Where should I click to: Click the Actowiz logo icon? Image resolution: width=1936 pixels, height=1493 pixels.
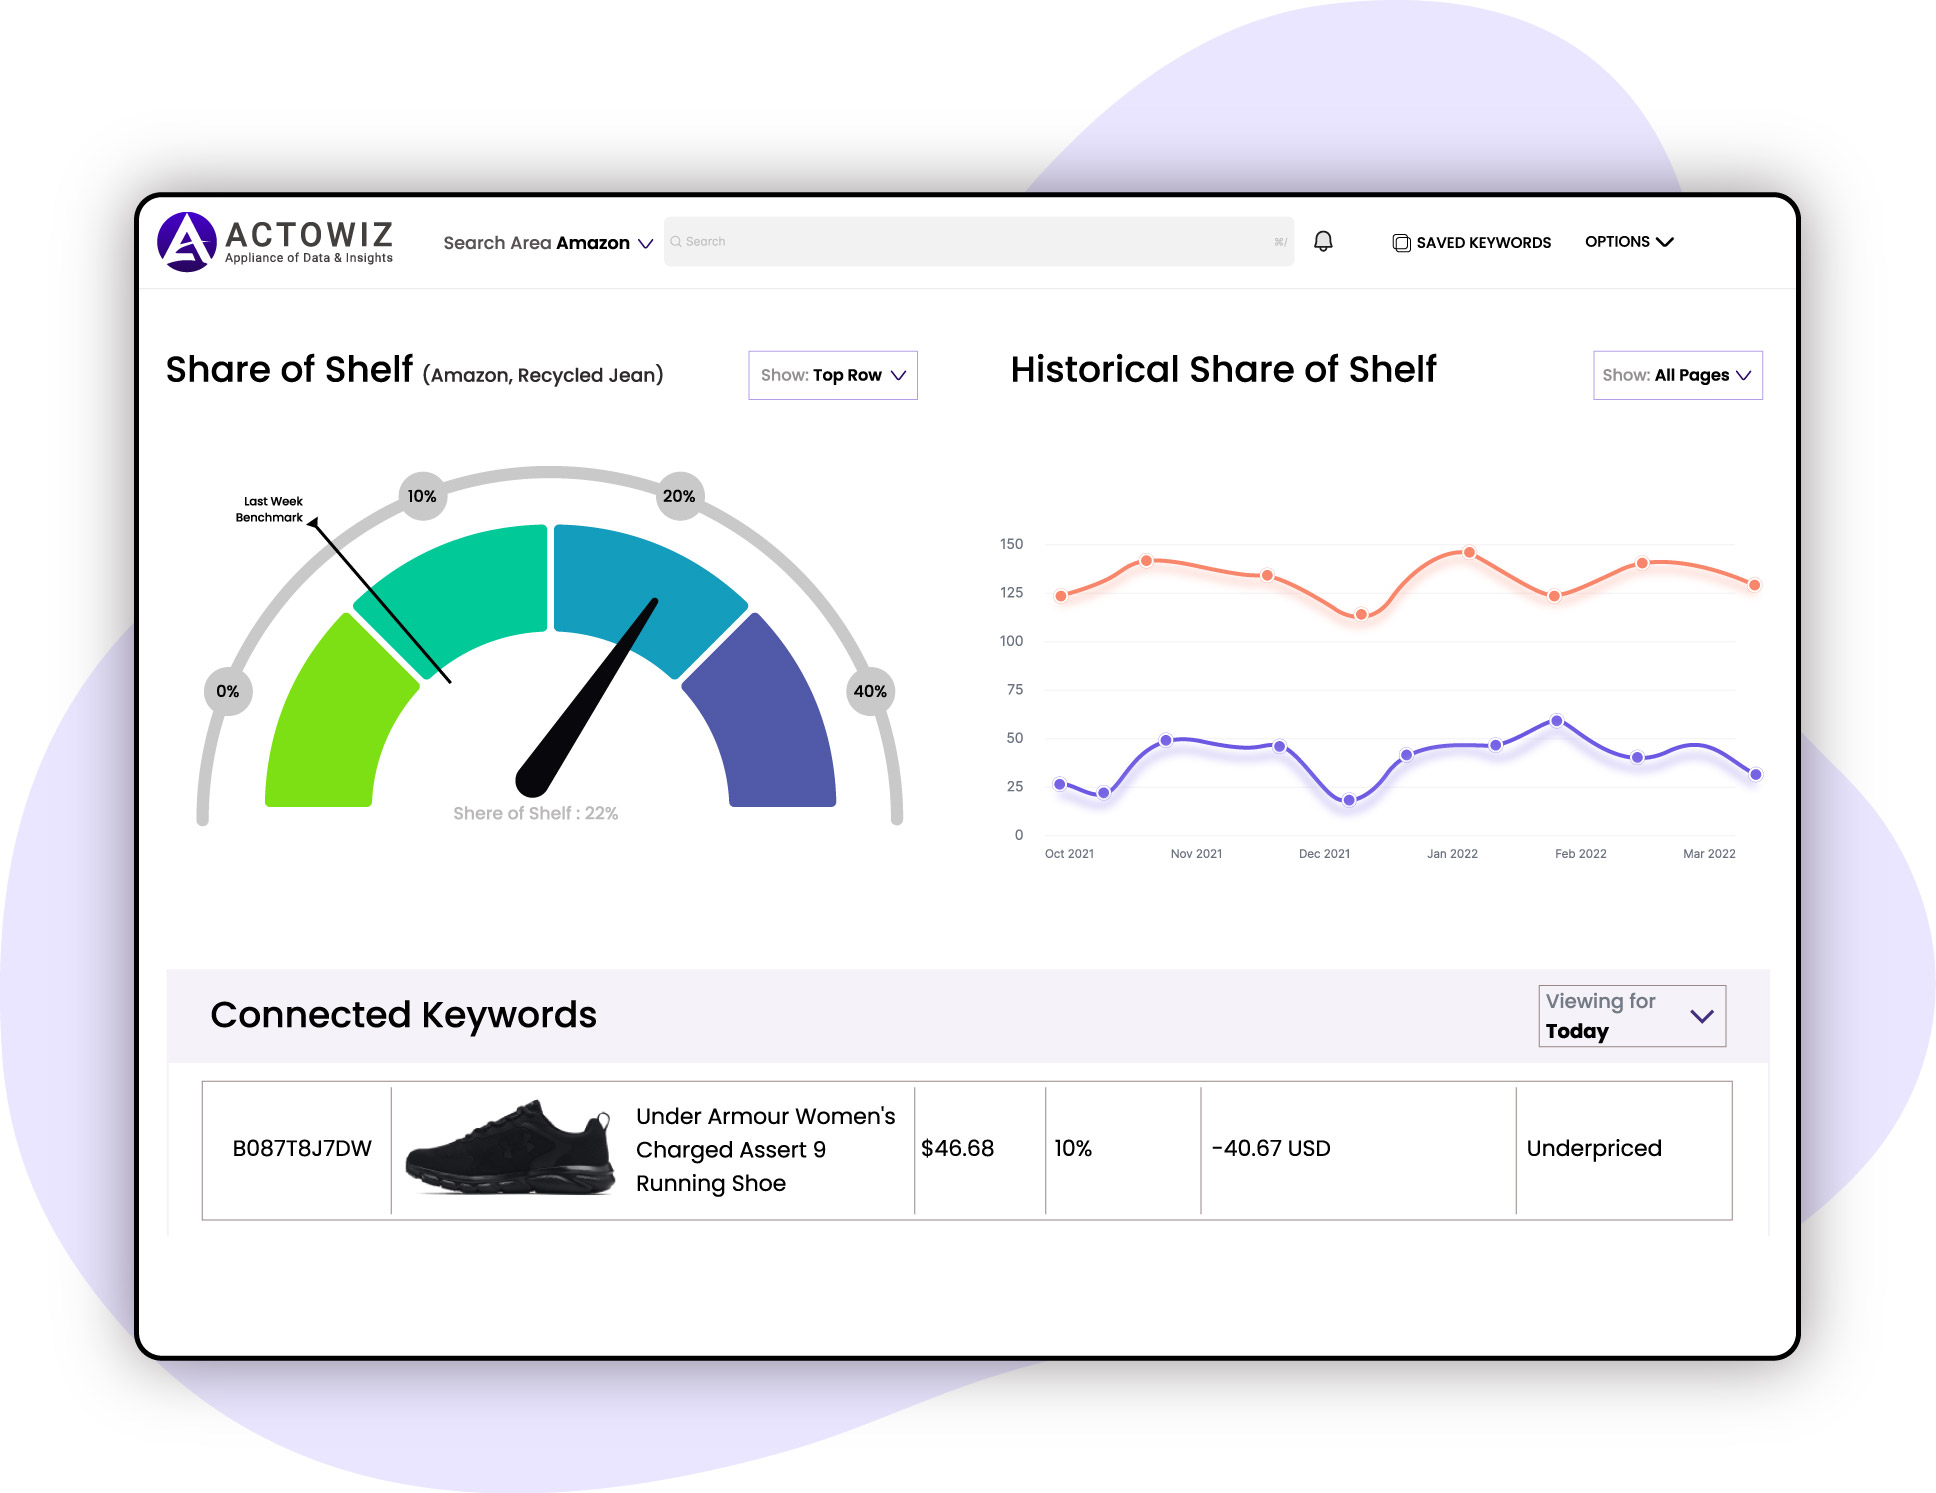tap(187, 242)
